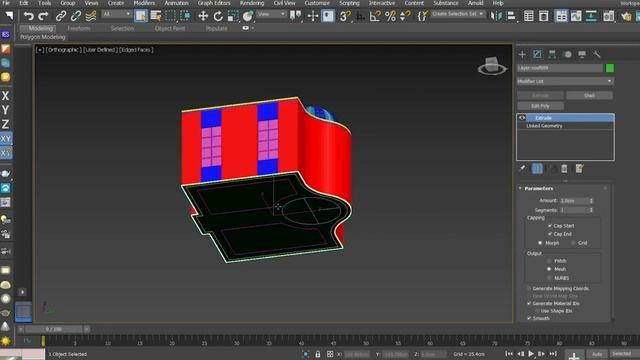Click the Edit Poly modifier button
Viewport: 640px width, 360px height.
(540, 106)
